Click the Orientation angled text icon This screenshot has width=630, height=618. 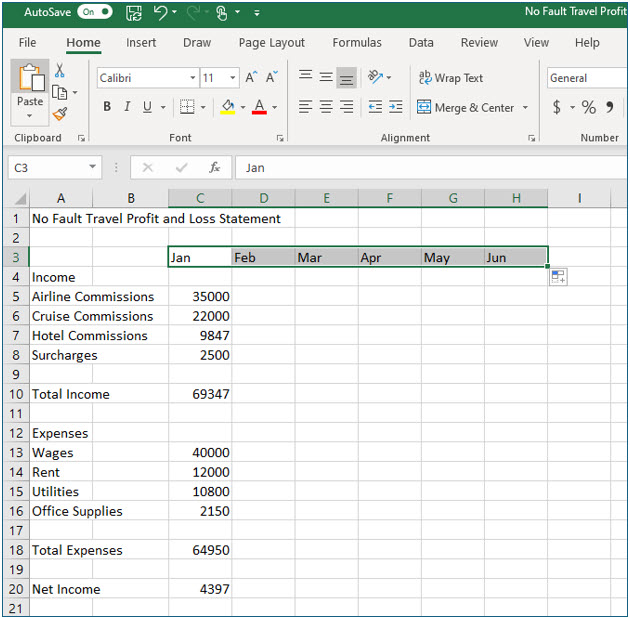375,76
